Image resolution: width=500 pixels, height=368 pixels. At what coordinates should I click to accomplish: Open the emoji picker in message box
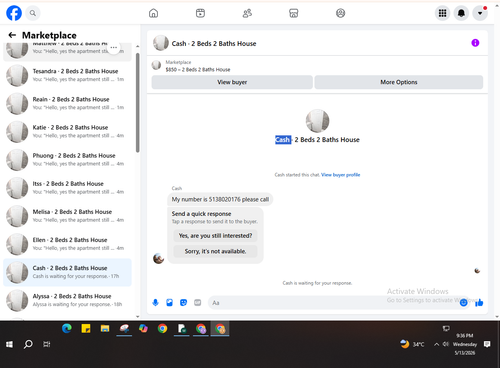[463, 303]
